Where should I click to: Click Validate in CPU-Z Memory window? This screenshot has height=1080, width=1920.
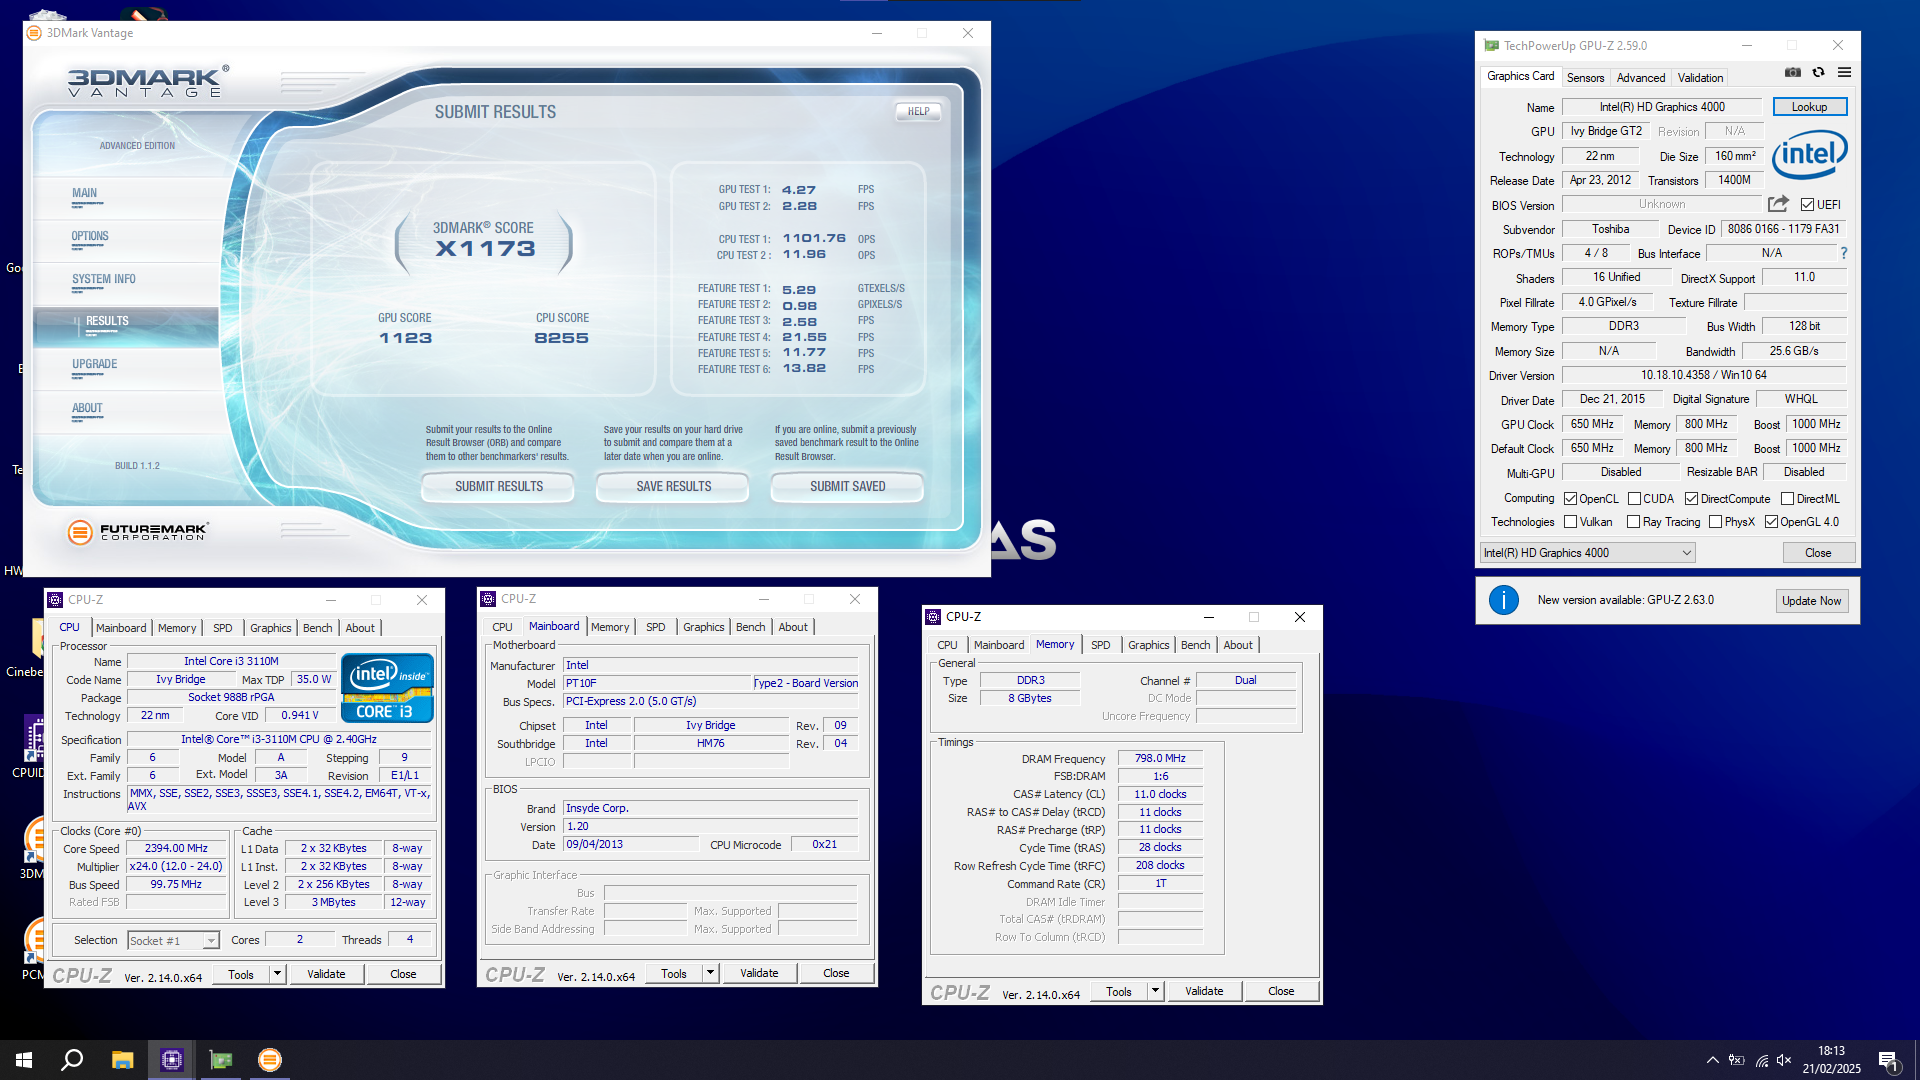click(1204, 991)
